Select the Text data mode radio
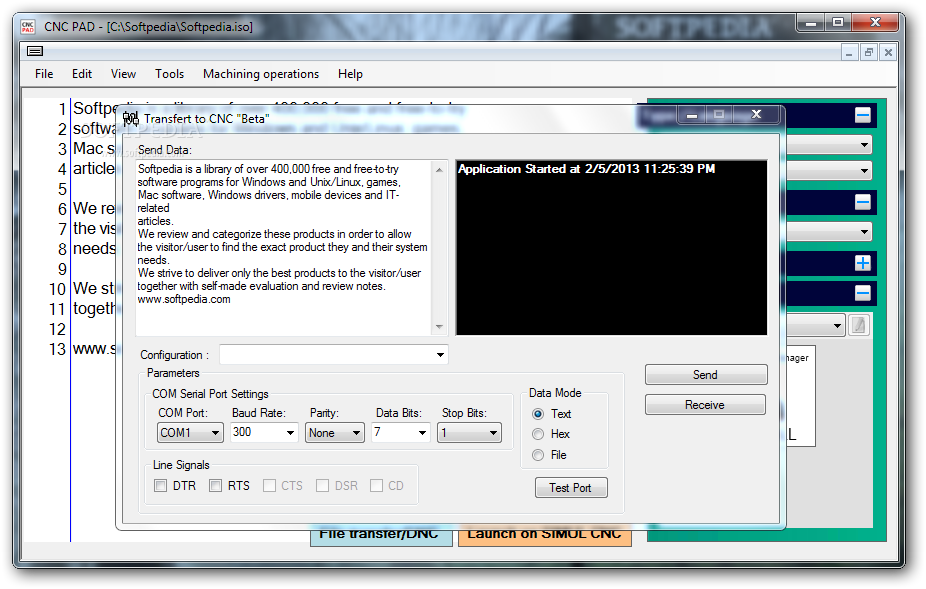Viewport: 926px width, 589px height. (538, 414)
